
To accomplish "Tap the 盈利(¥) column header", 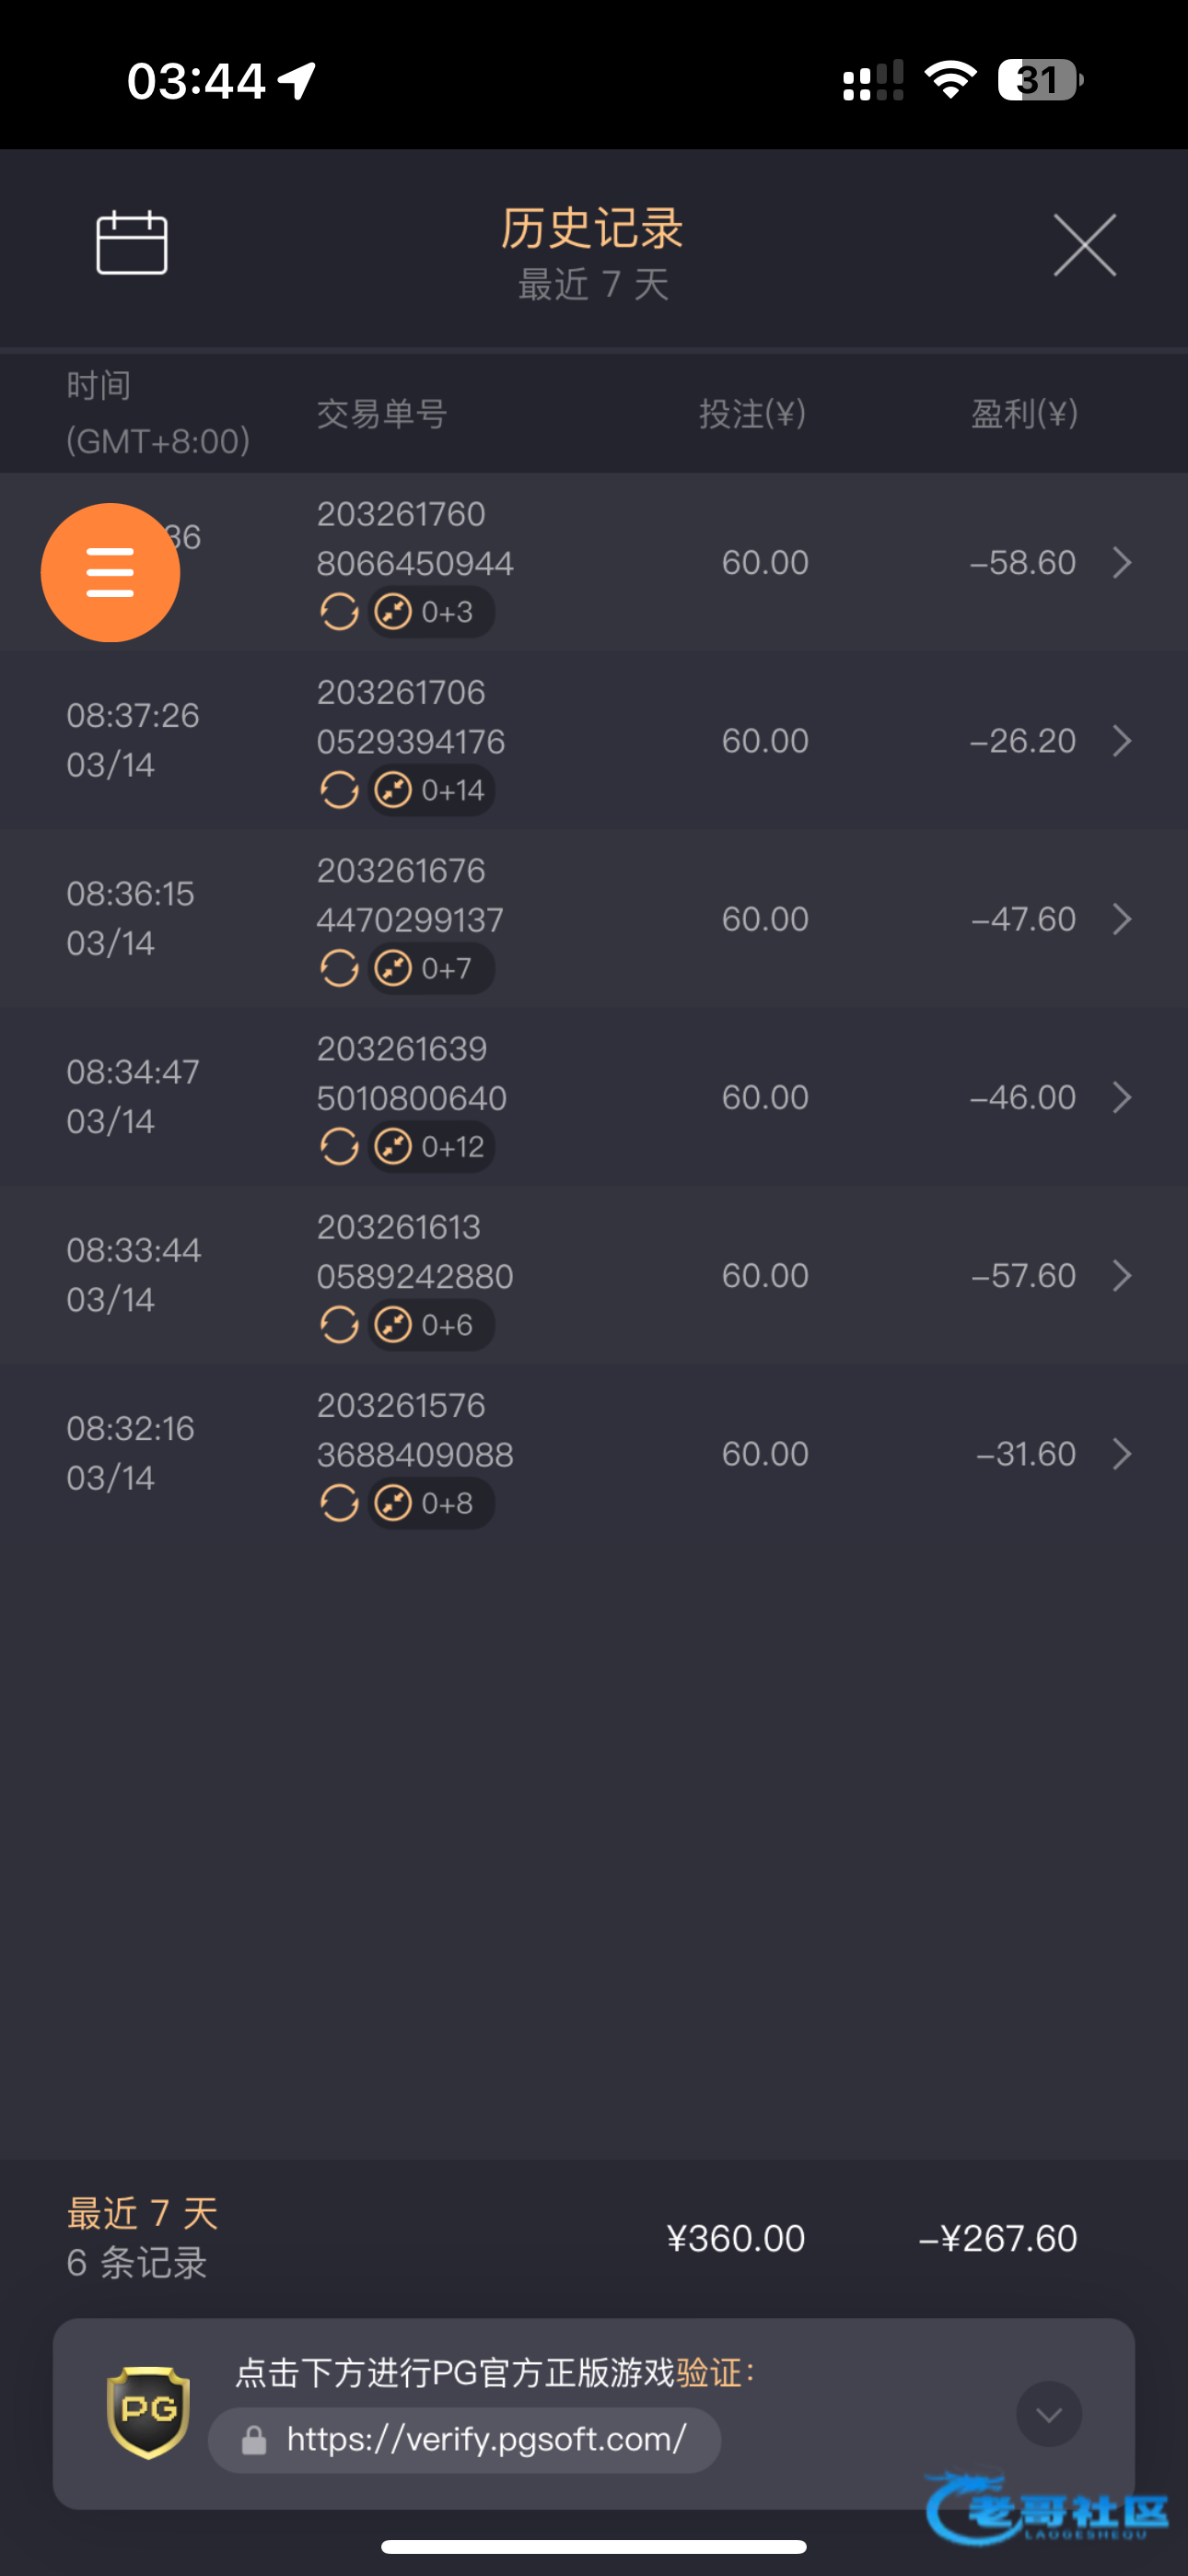I will [1023, 413].
